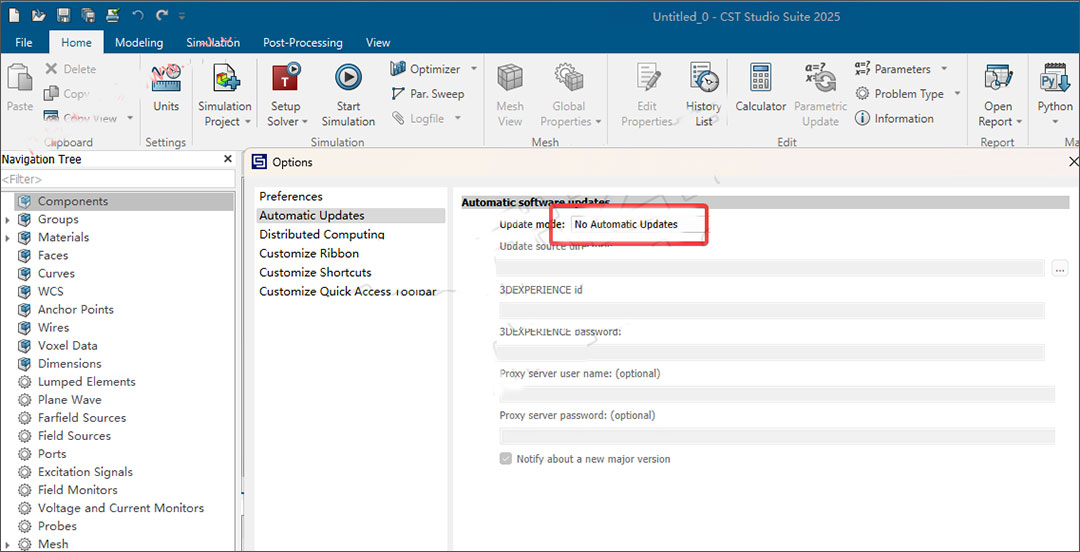Image resolution: width=1080 pixels, height=552 pixels.
Task: Click the Navigation Tree filter field
Action: [117, 179]
